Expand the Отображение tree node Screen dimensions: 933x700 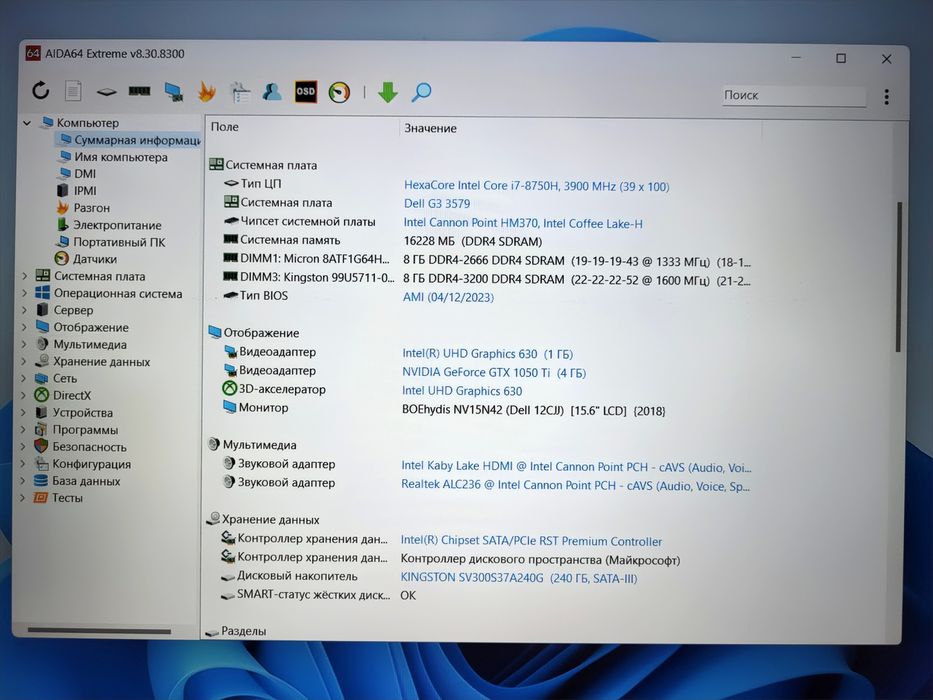[24, 327]
